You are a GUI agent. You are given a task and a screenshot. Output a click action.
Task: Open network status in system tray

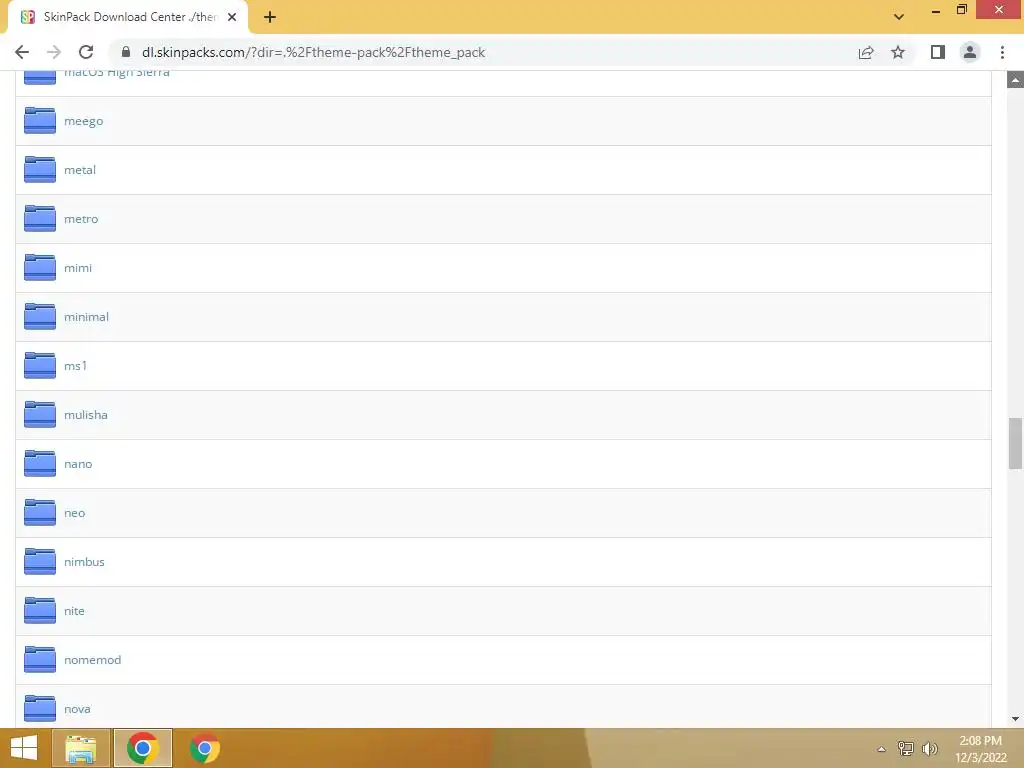pyautogui.click(x=906, y=748)
